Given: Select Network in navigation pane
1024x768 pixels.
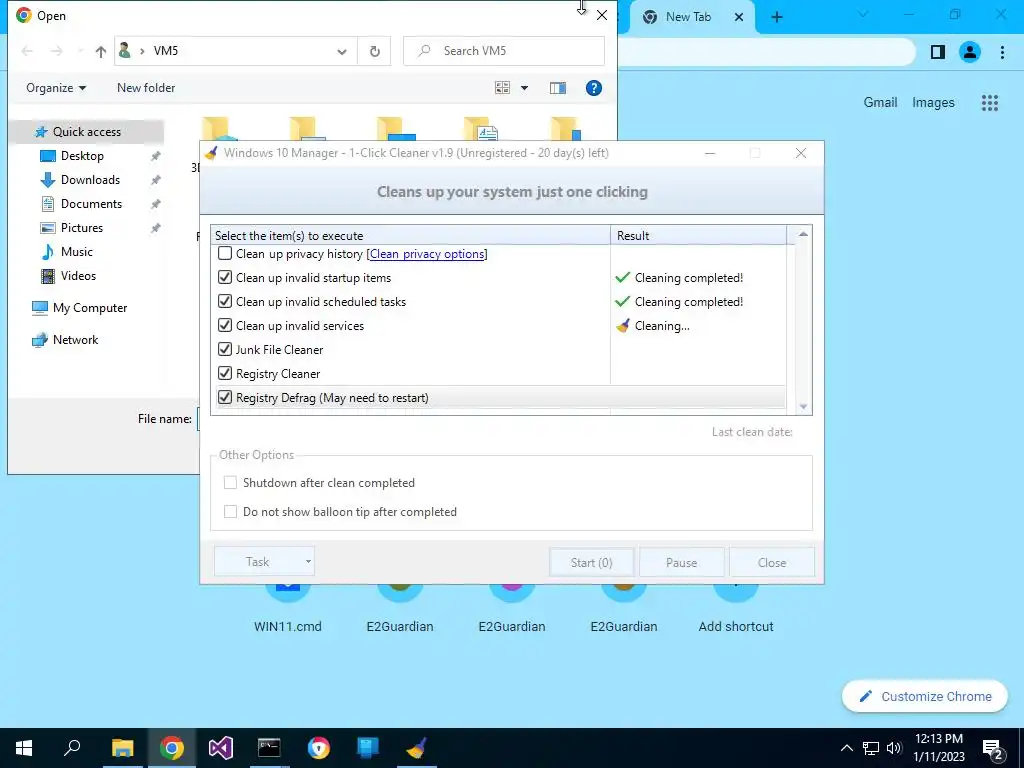Looking at the screenshot, I should coord(75,340).
